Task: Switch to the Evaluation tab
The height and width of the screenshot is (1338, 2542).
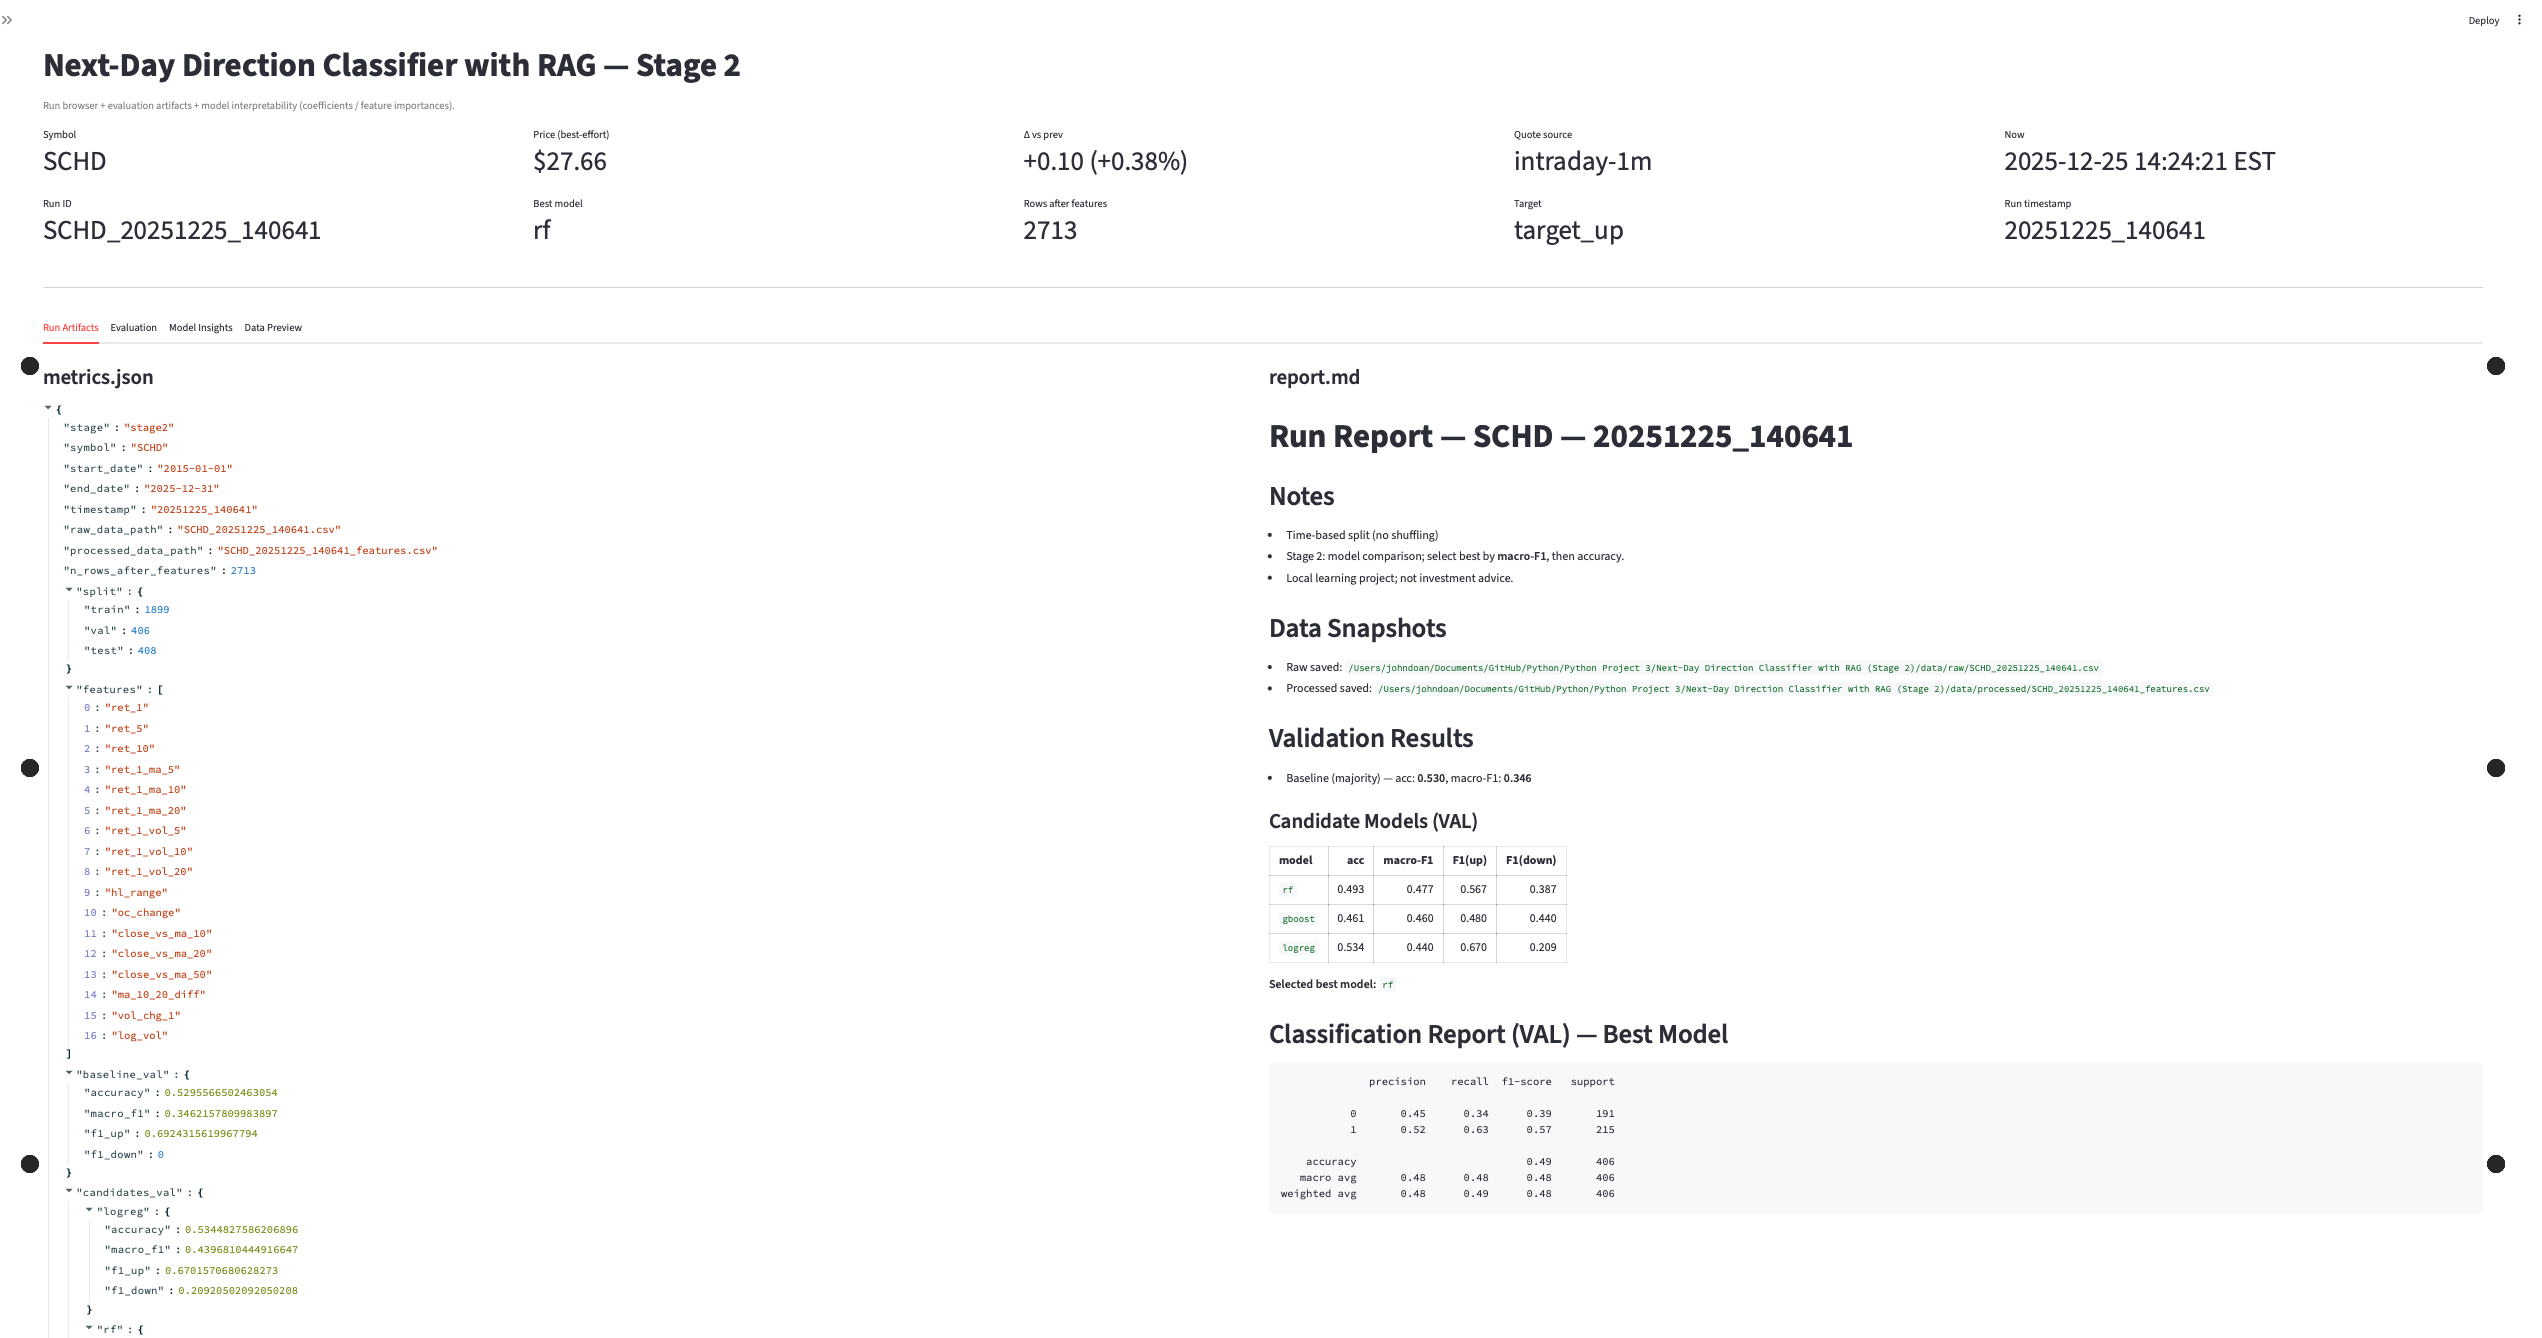Action: pos(133,328)
